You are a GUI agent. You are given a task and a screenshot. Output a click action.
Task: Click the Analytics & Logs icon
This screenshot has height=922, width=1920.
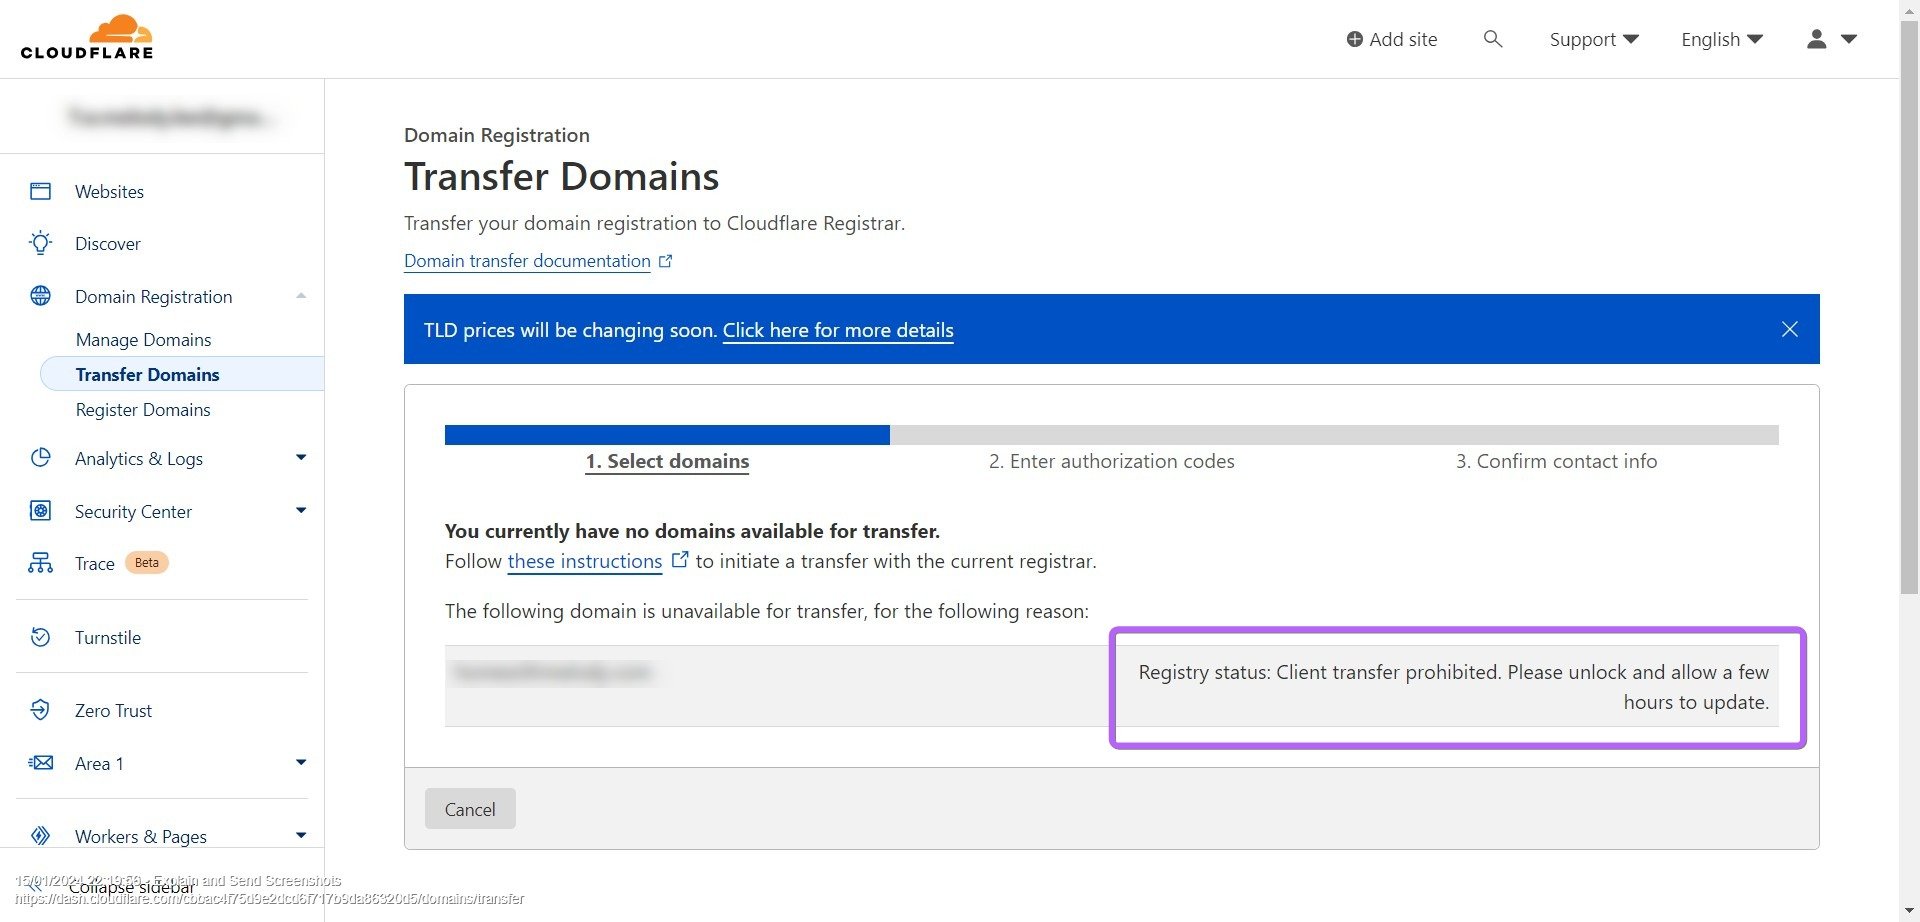click(40, 458)
